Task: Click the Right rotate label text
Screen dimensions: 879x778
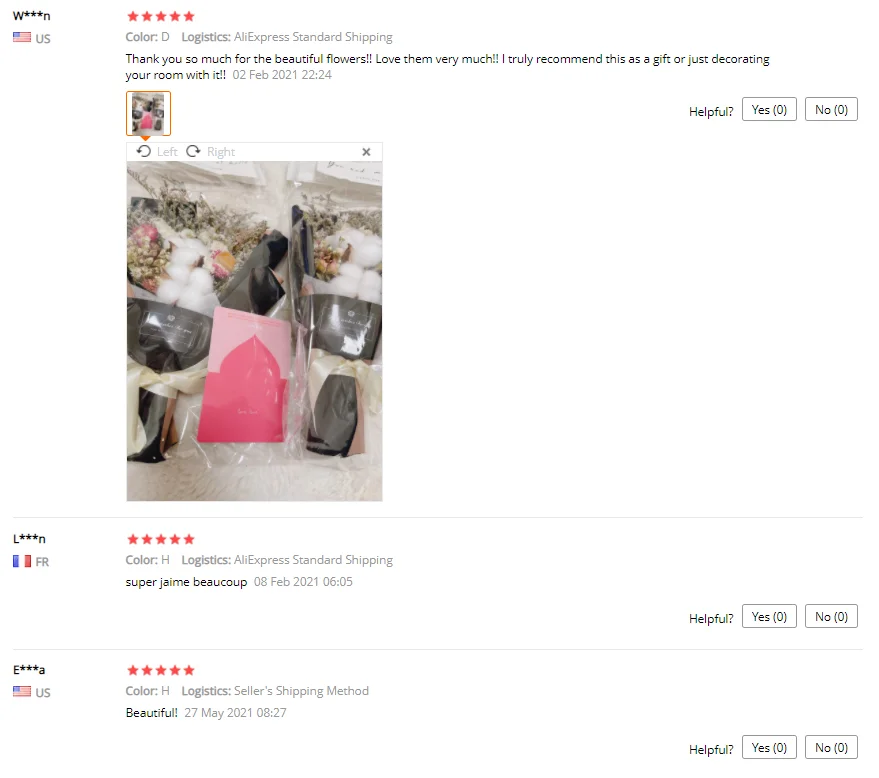Action: [x=221, y=152]
